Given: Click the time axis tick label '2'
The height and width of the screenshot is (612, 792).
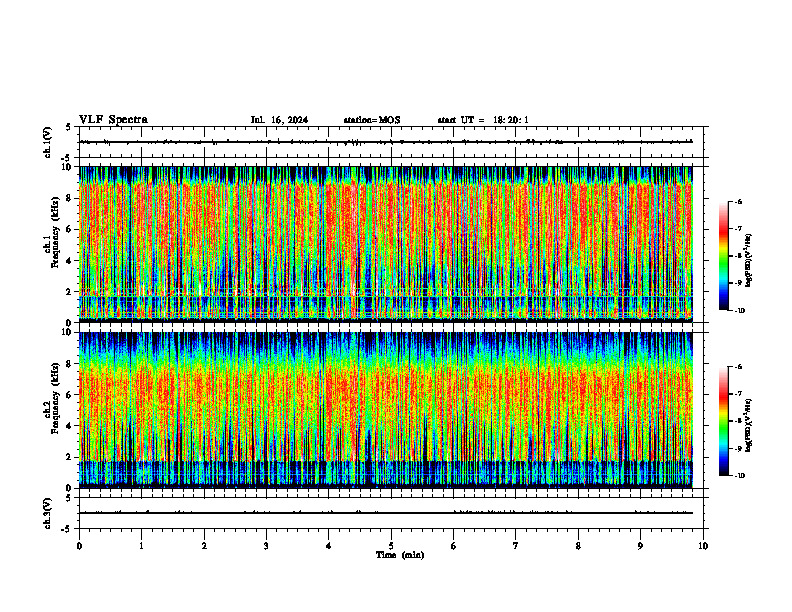Looking at the screenshot, I should (x=204, y=546).
